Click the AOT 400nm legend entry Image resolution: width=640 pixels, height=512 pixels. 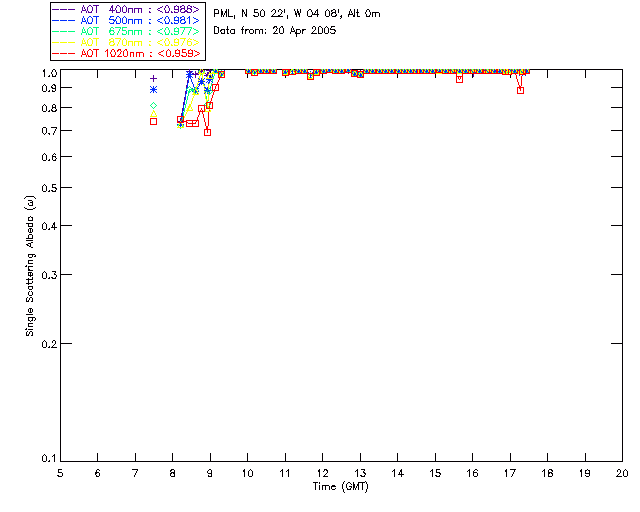point(126,9)
